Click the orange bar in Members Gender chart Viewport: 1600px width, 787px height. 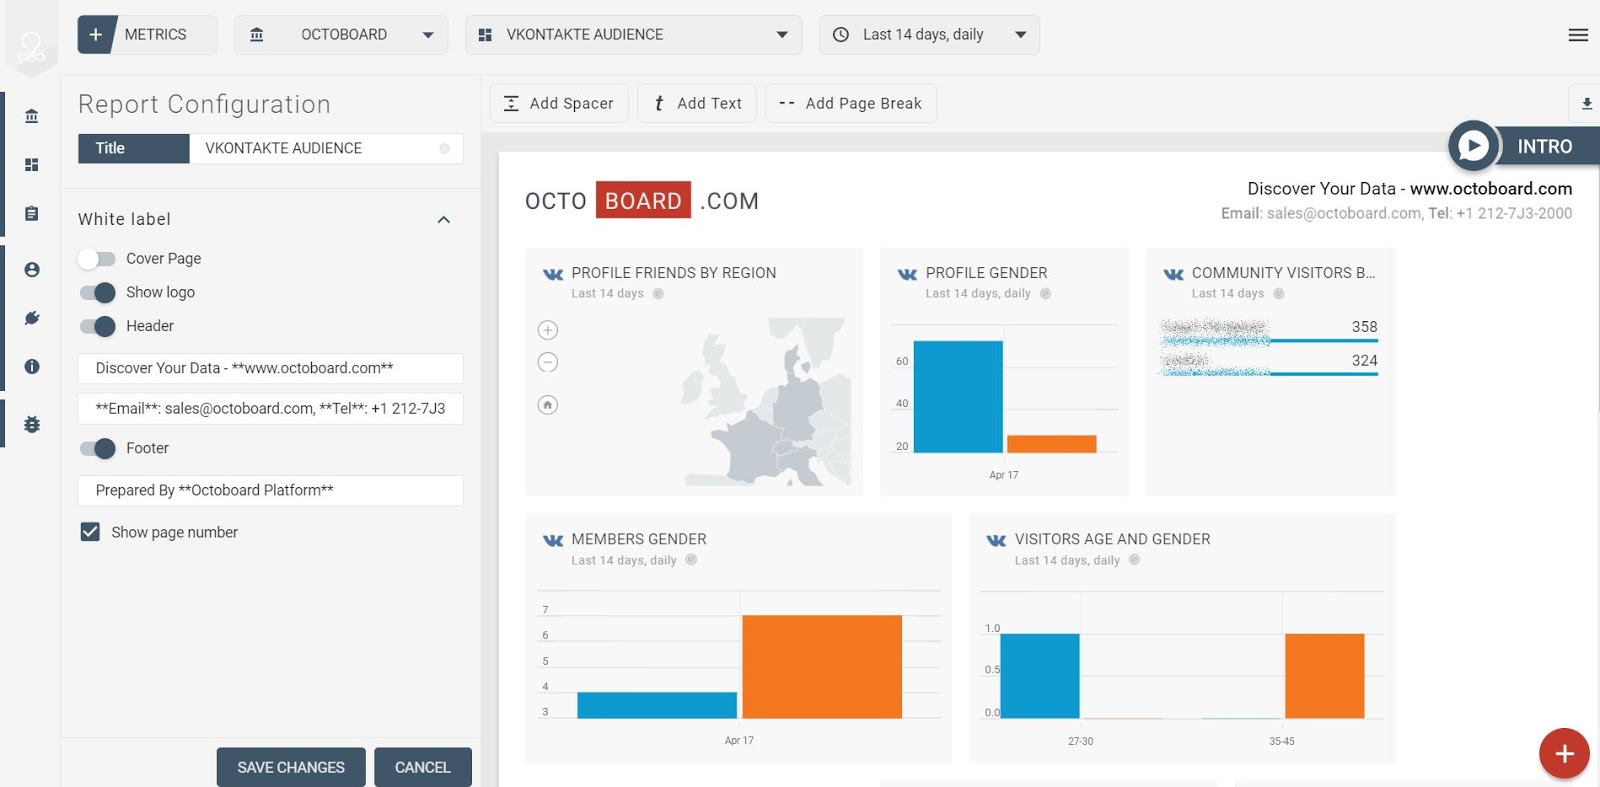pos(822,667)
